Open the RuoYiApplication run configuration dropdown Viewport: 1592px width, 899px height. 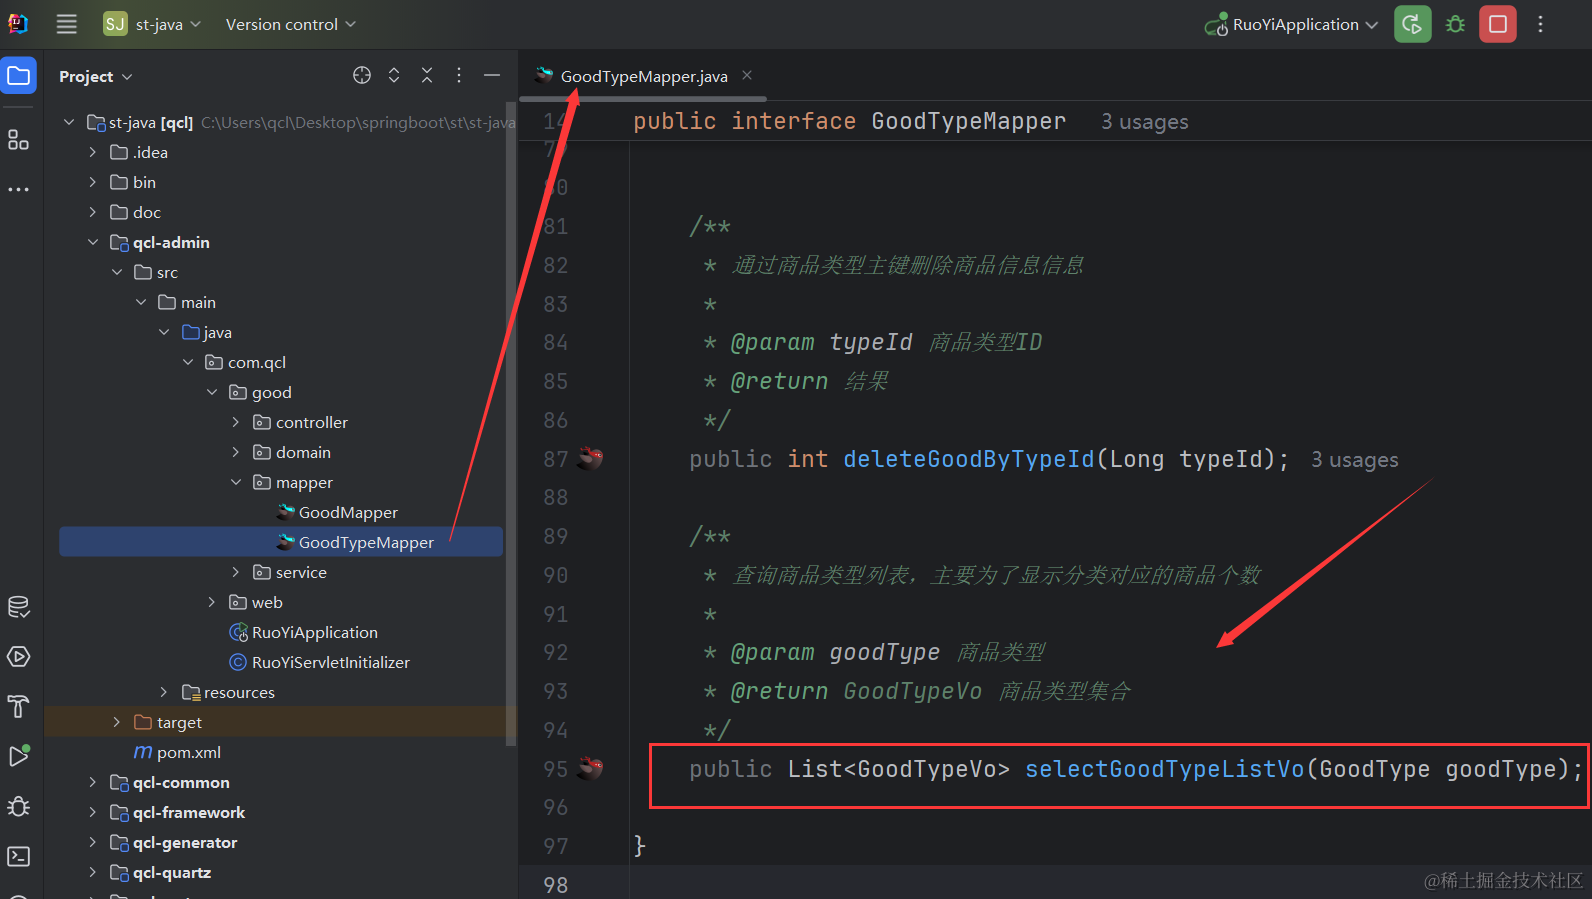point(1294,24)
